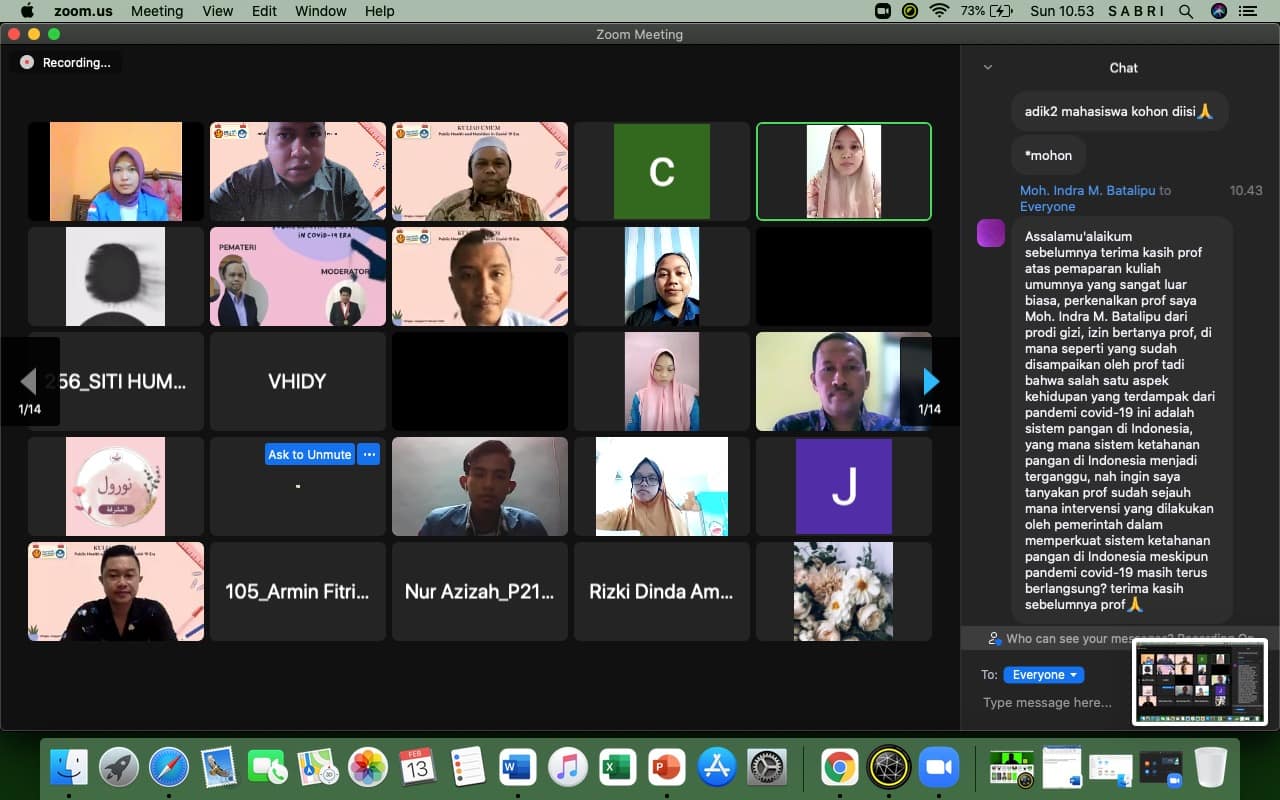The height and width of the screenshot is (800, 1280).
Task: Go to previous page of participants
Action: pyautogui.click(x=29, y=381)
